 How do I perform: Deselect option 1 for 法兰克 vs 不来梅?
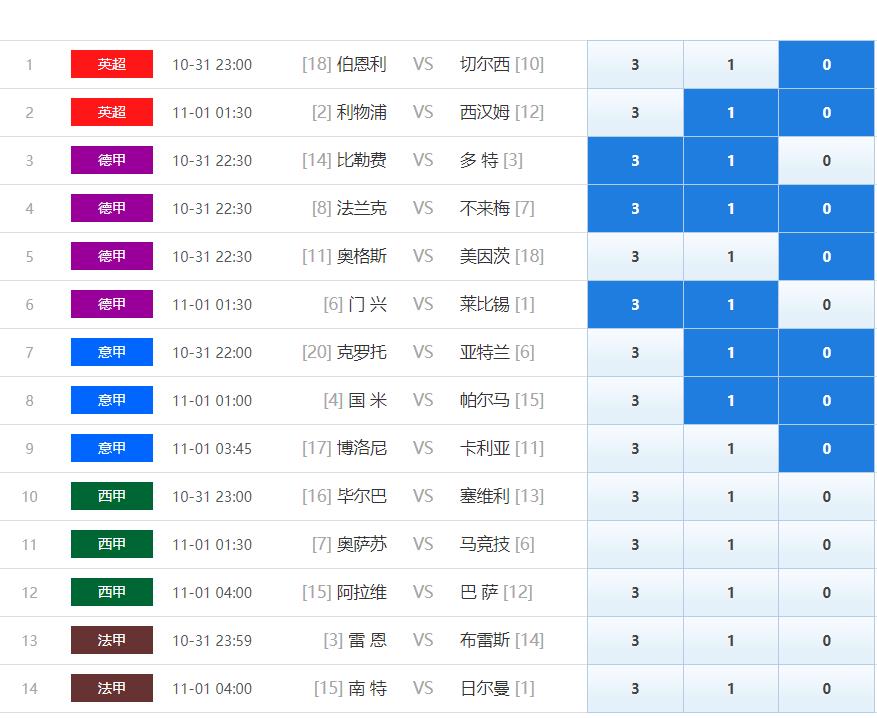tap(730, 209)
